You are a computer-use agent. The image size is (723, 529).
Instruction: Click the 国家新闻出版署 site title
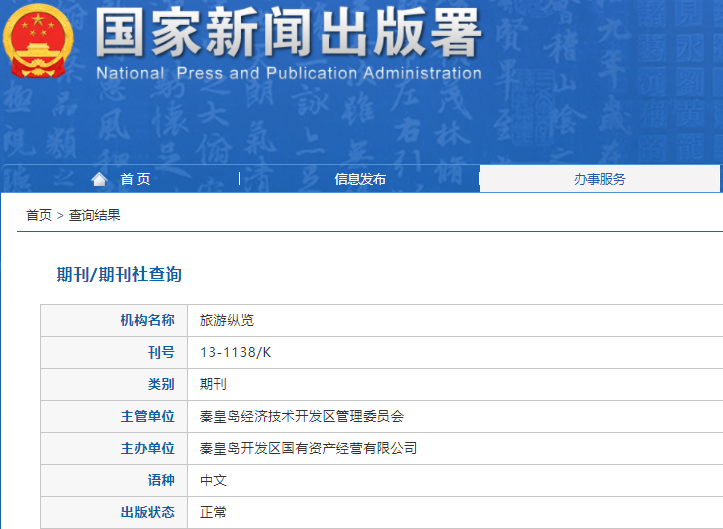288,33
